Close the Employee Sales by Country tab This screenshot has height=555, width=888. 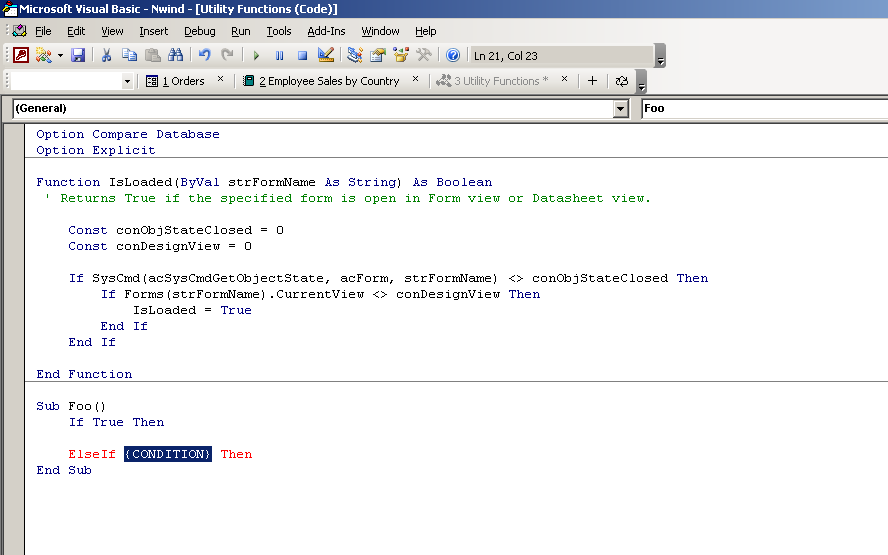pos(415,79)
